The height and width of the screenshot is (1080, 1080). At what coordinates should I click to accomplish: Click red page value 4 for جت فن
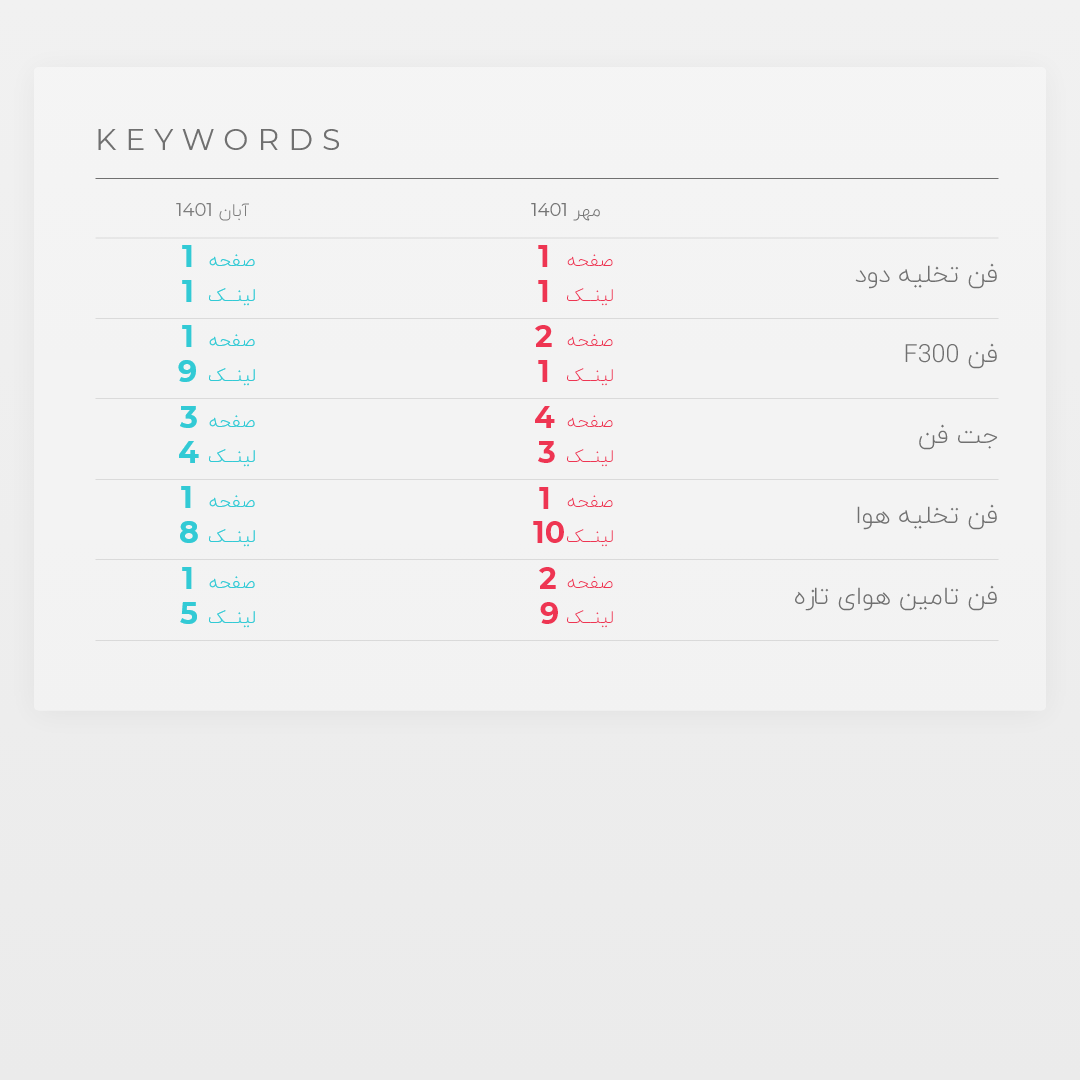(544, 417)
